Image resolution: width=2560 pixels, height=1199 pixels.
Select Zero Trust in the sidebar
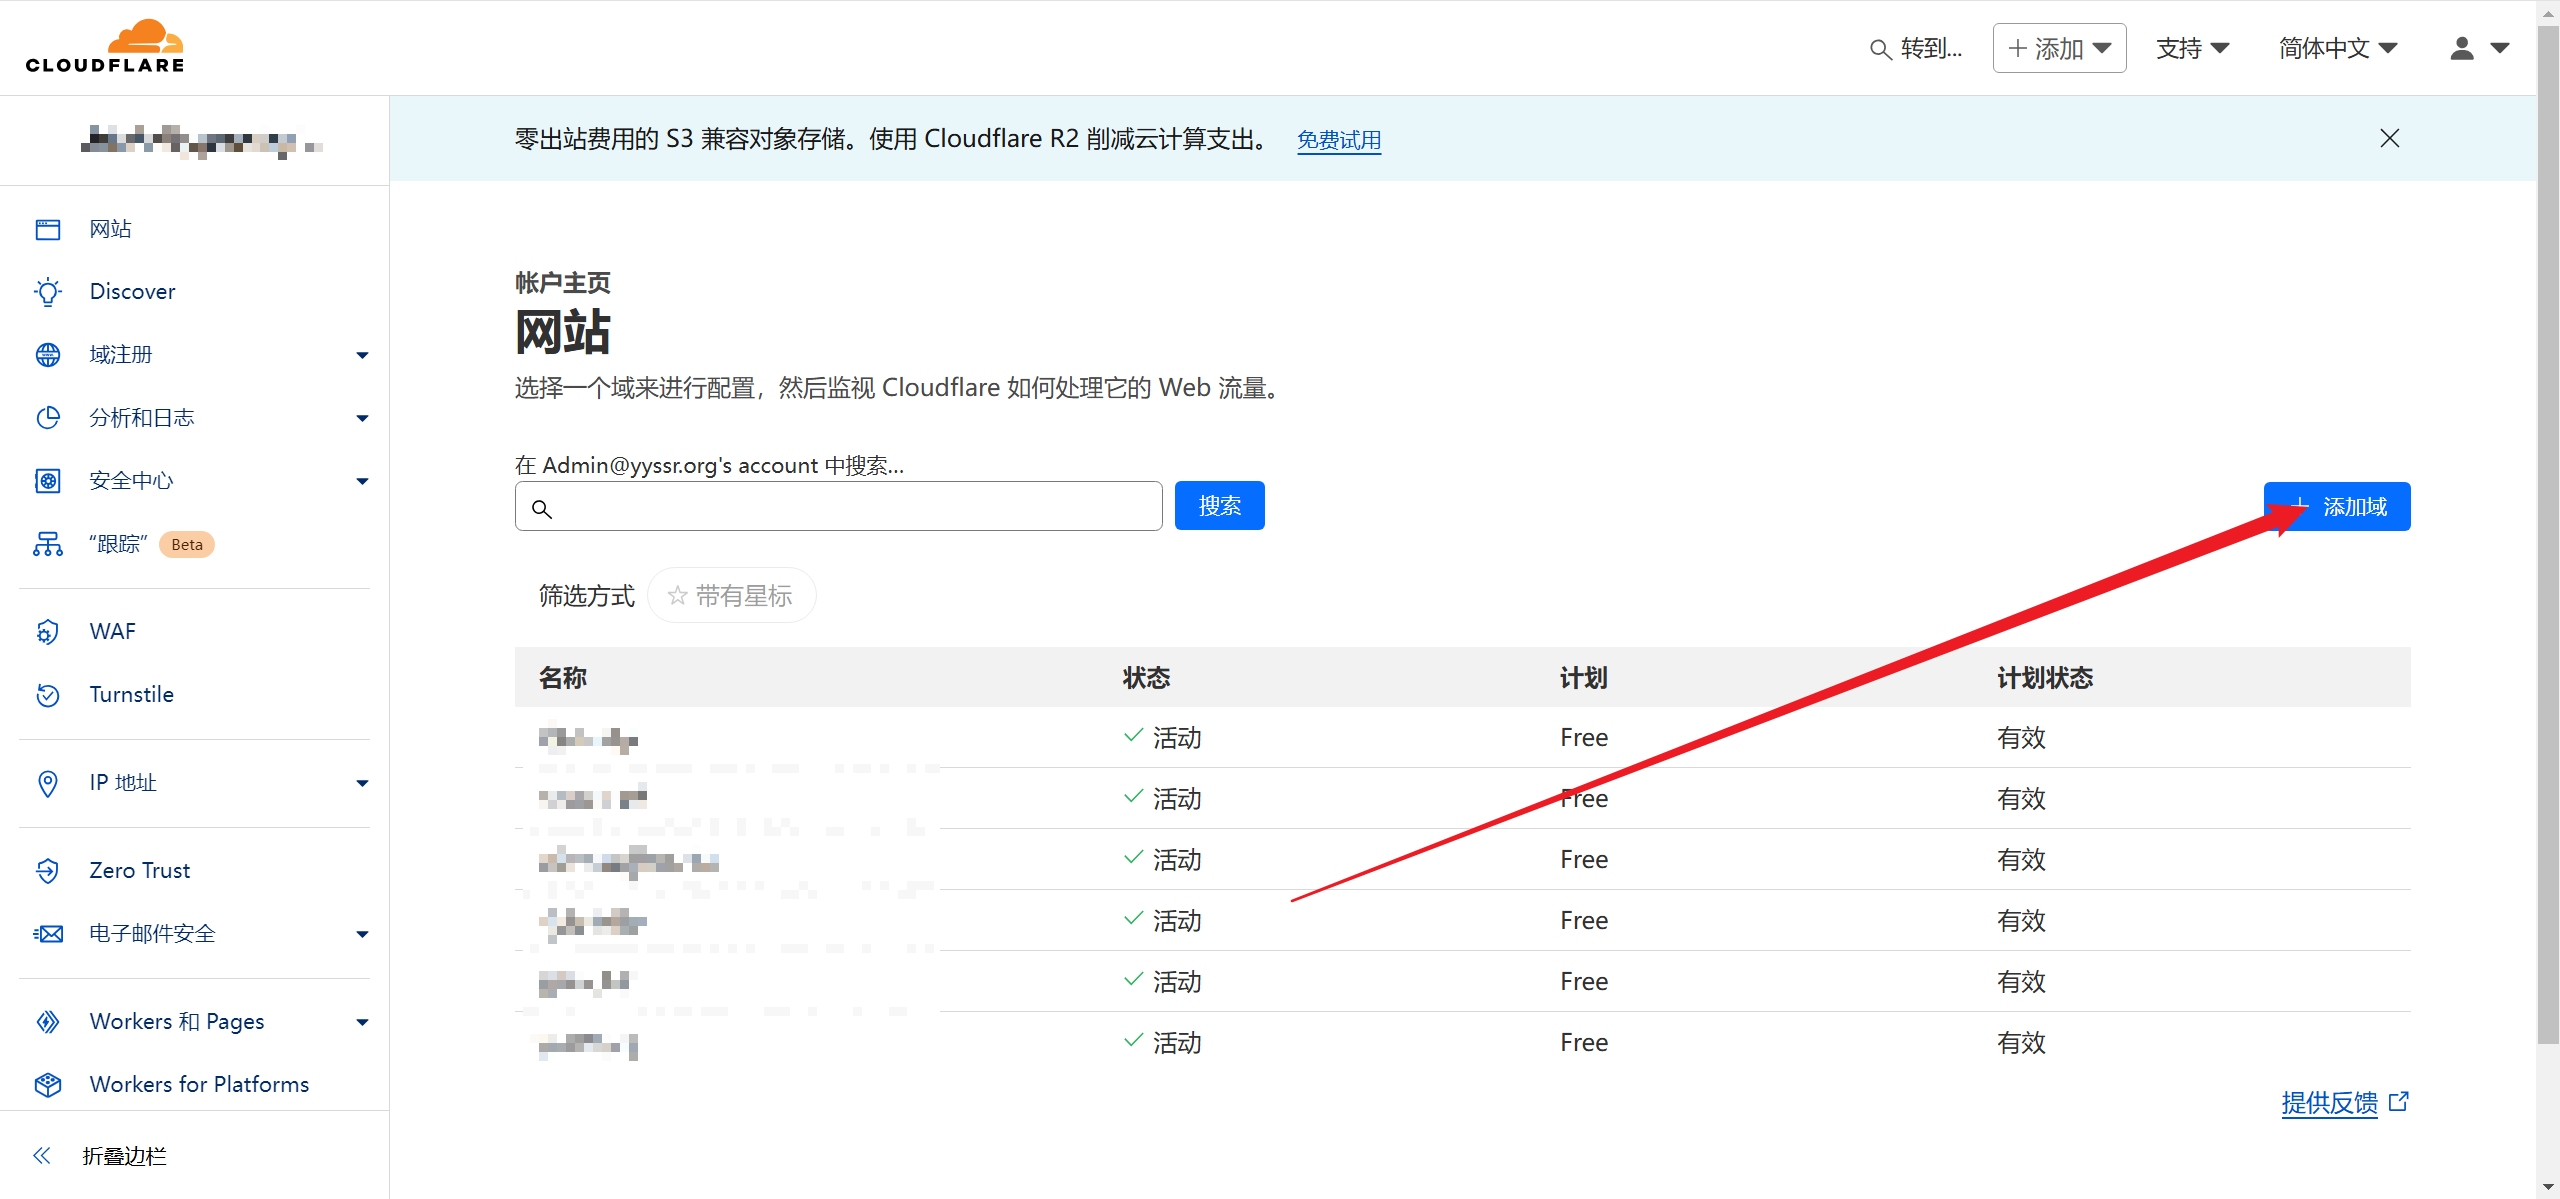click(140, 871)
